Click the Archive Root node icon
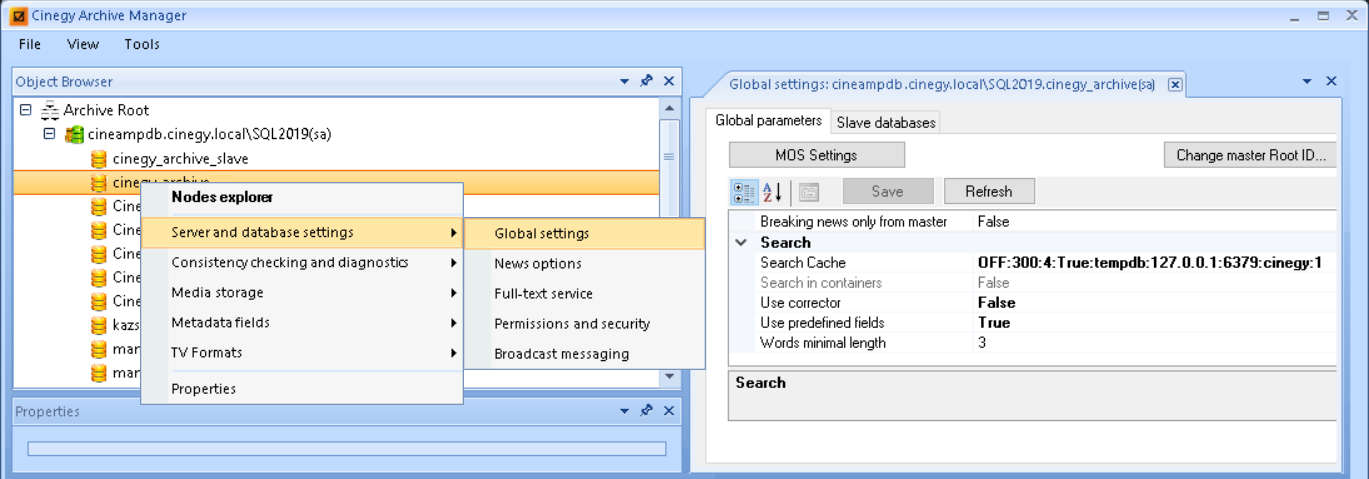Screen dimensions: 1369x479 (x=50, y=110)
